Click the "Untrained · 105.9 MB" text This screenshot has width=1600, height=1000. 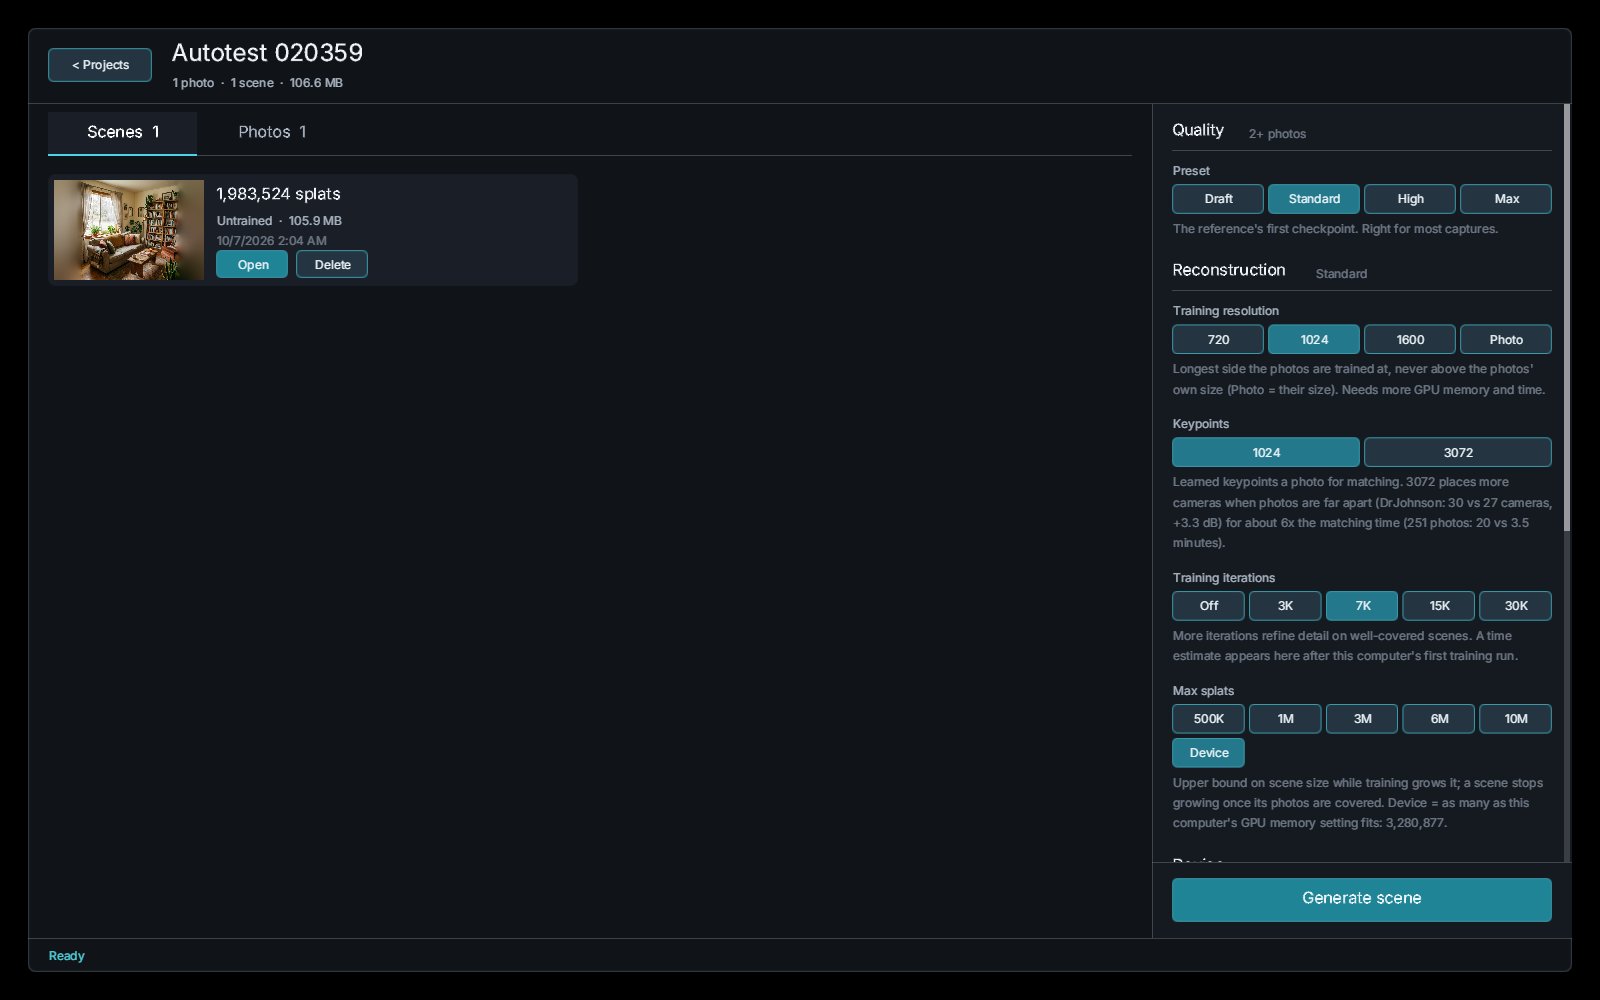[x=279, y=221]
